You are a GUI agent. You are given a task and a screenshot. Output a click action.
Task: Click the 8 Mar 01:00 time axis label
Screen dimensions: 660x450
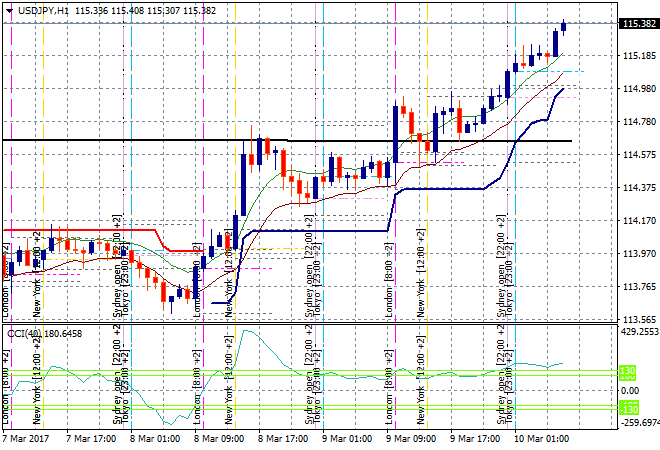click(x=153, y=438)
